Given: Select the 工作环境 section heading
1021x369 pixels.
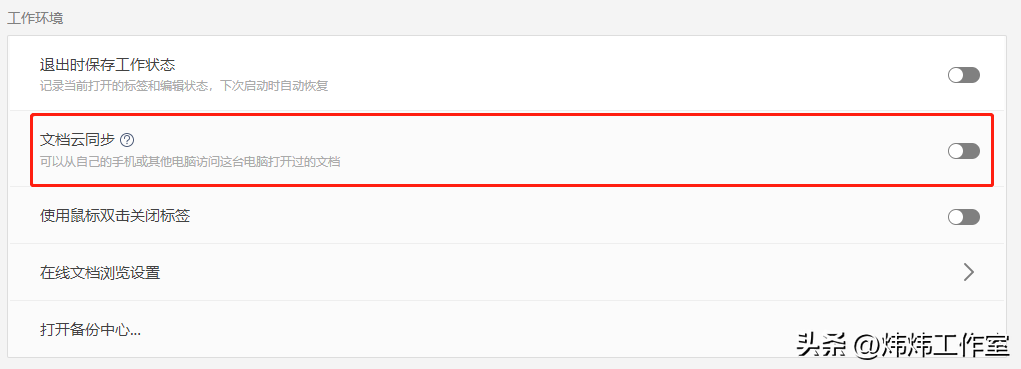Looking at the screenshot, I should tap(36, 18).
